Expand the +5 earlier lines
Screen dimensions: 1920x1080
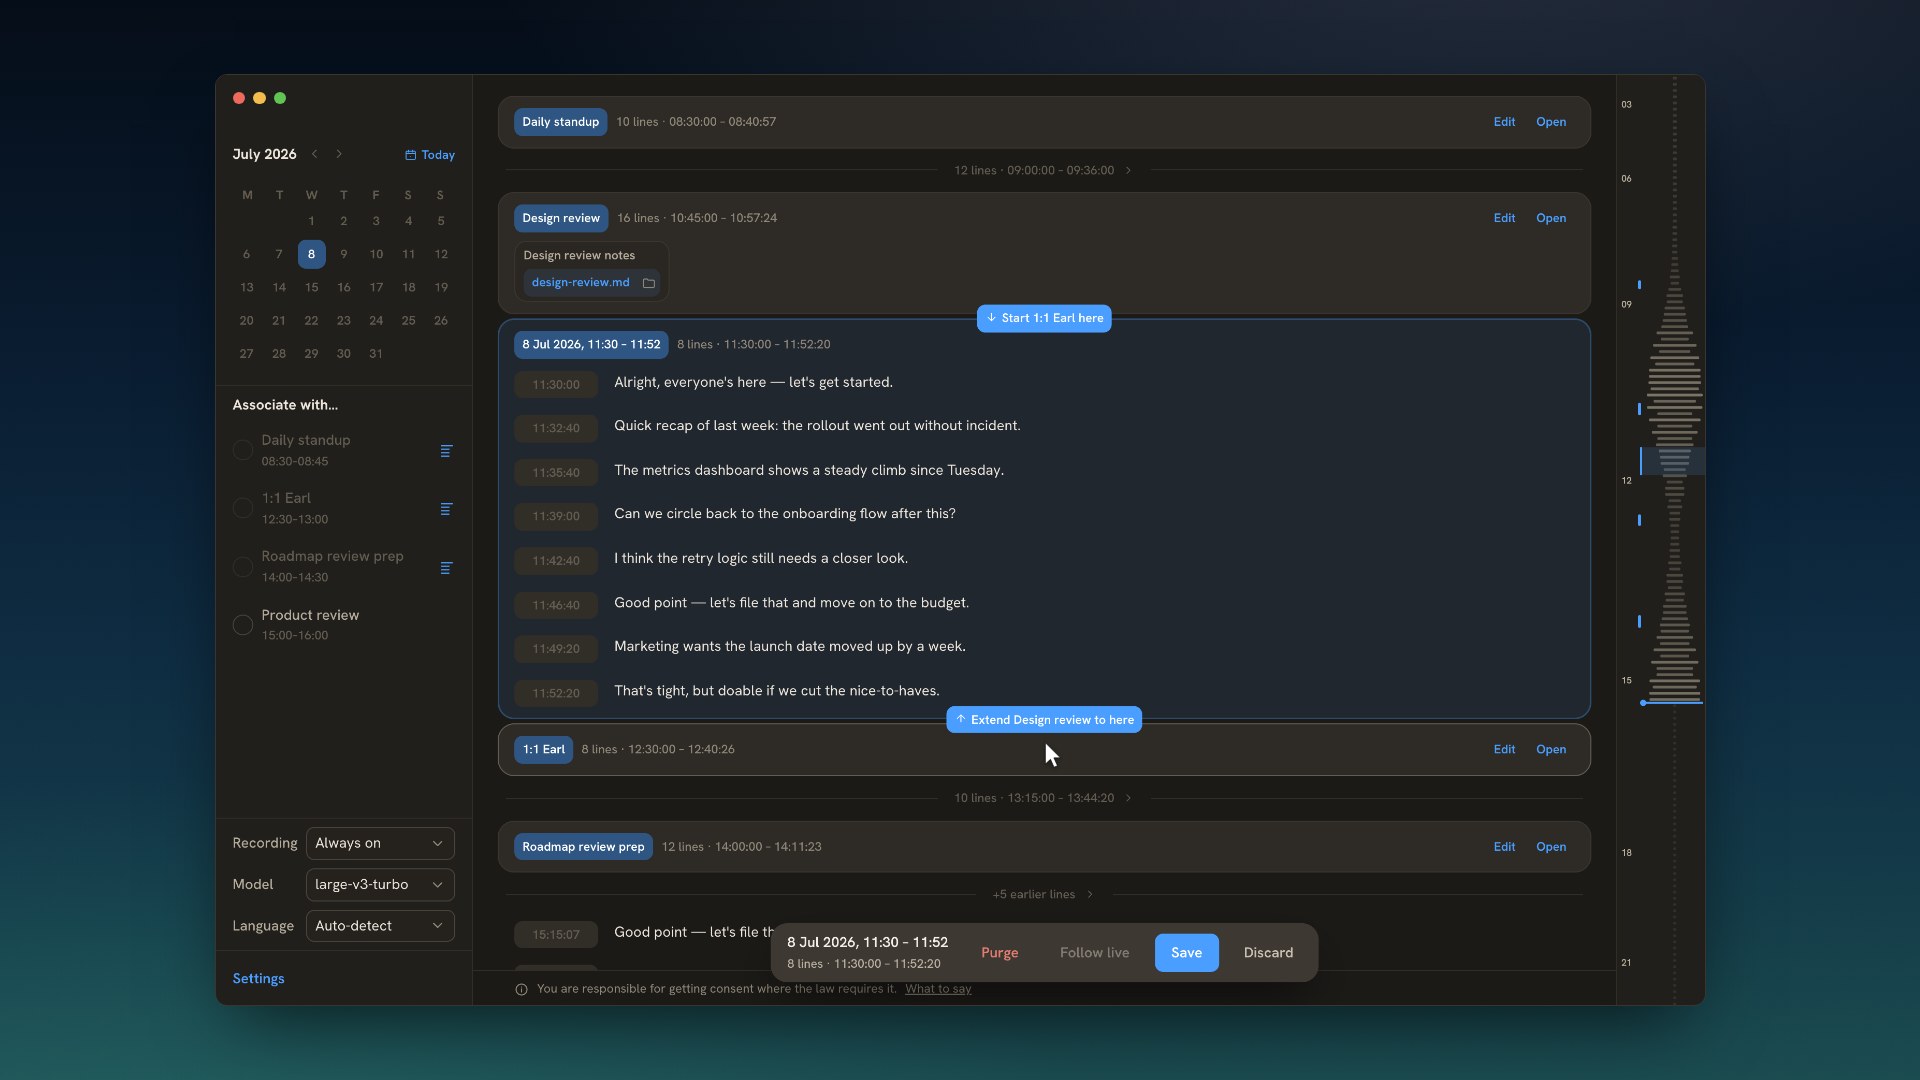[1043, 894]
